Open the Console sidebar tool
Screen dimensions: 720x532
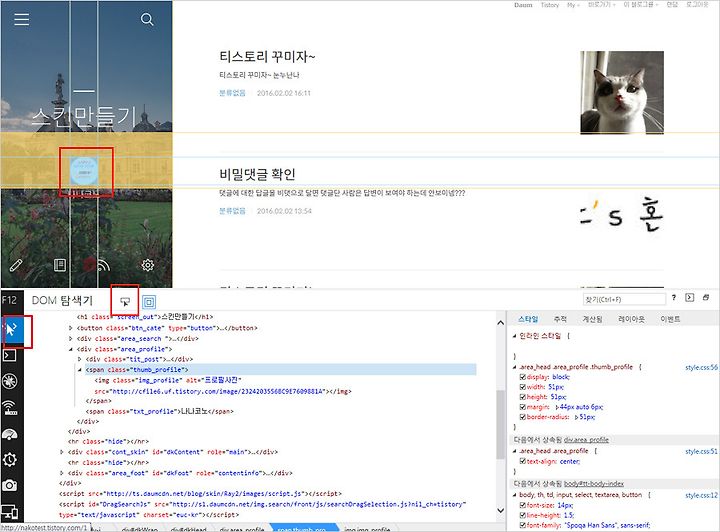pyautogui.click(x=10, y=355)
